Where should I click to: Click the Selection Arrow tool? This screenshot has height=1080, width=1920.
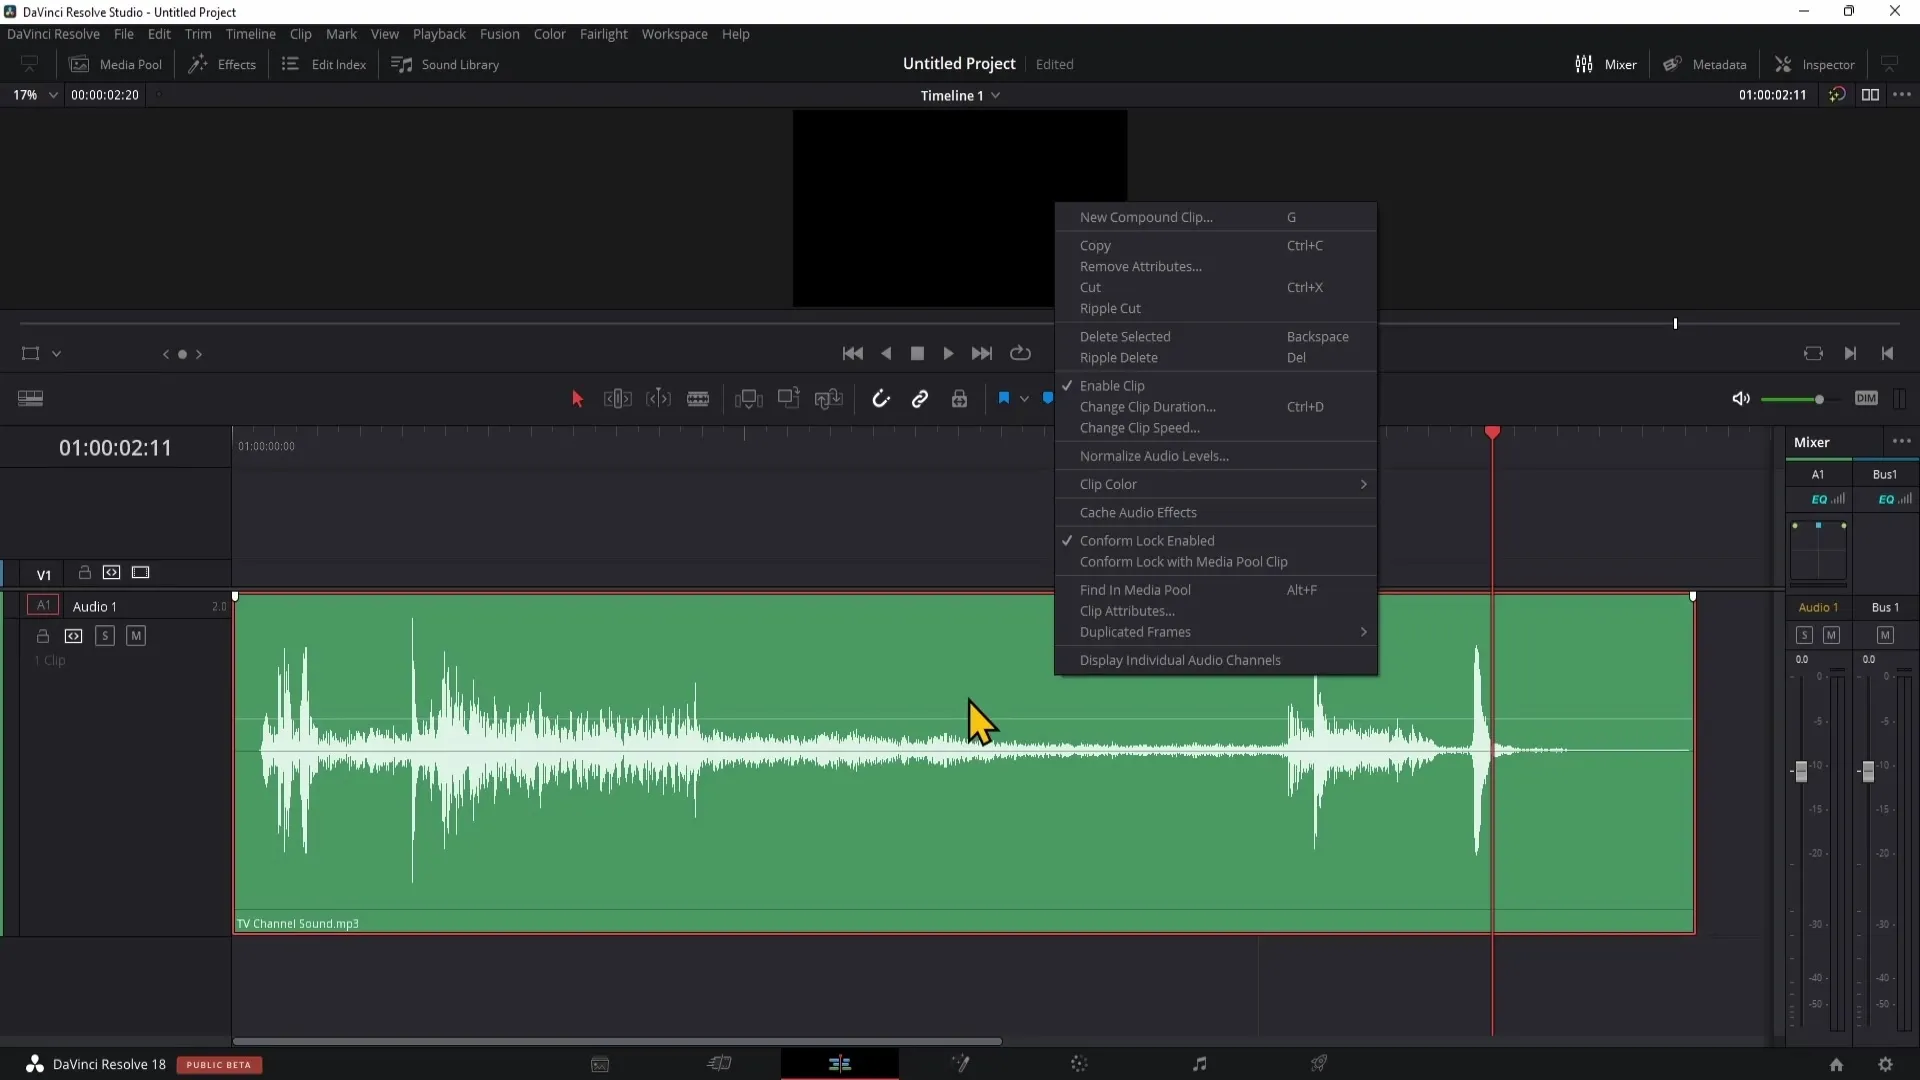[576, 398]
